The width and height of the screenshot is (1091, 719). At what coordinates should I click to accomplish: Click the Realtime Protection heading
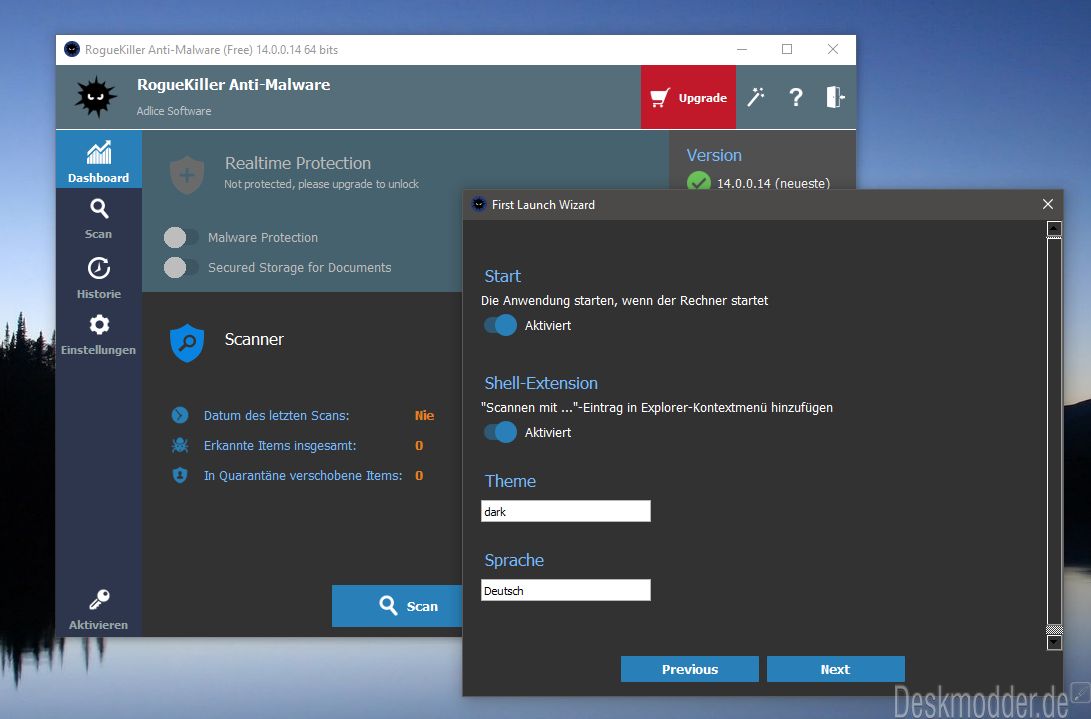click(x=298, y=163)
